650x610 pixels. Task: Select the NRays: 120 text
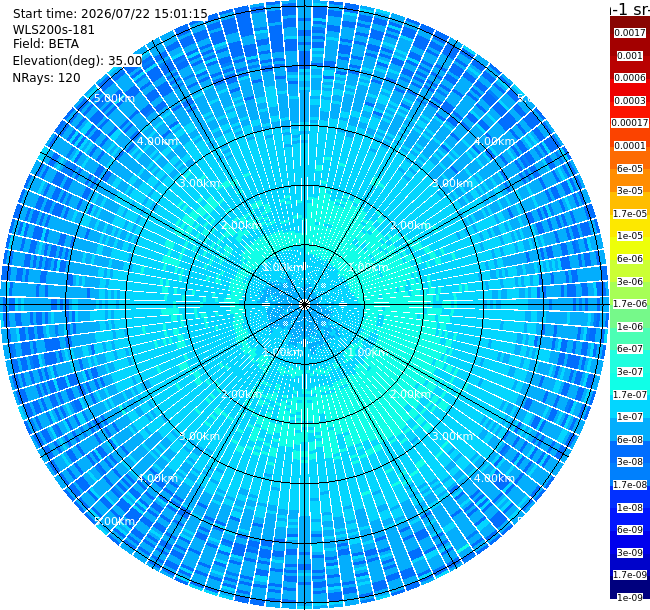tap(46, 77)
